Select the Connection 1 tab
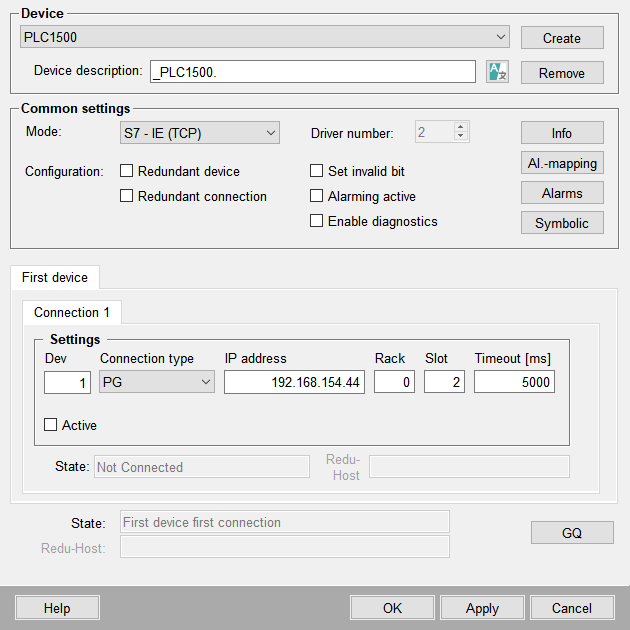Image resolution: width=630 pixels, height=630 pixels. [72, 312]
